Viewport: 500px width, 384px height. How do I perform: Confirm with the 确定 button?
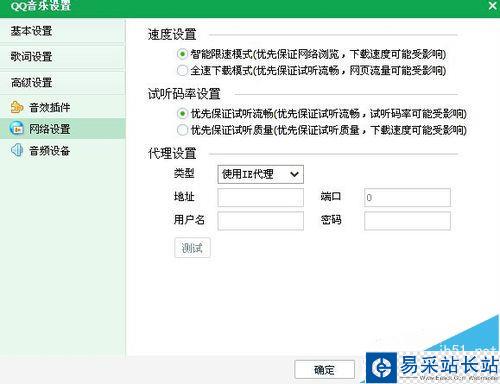click(x=324, y=370)
